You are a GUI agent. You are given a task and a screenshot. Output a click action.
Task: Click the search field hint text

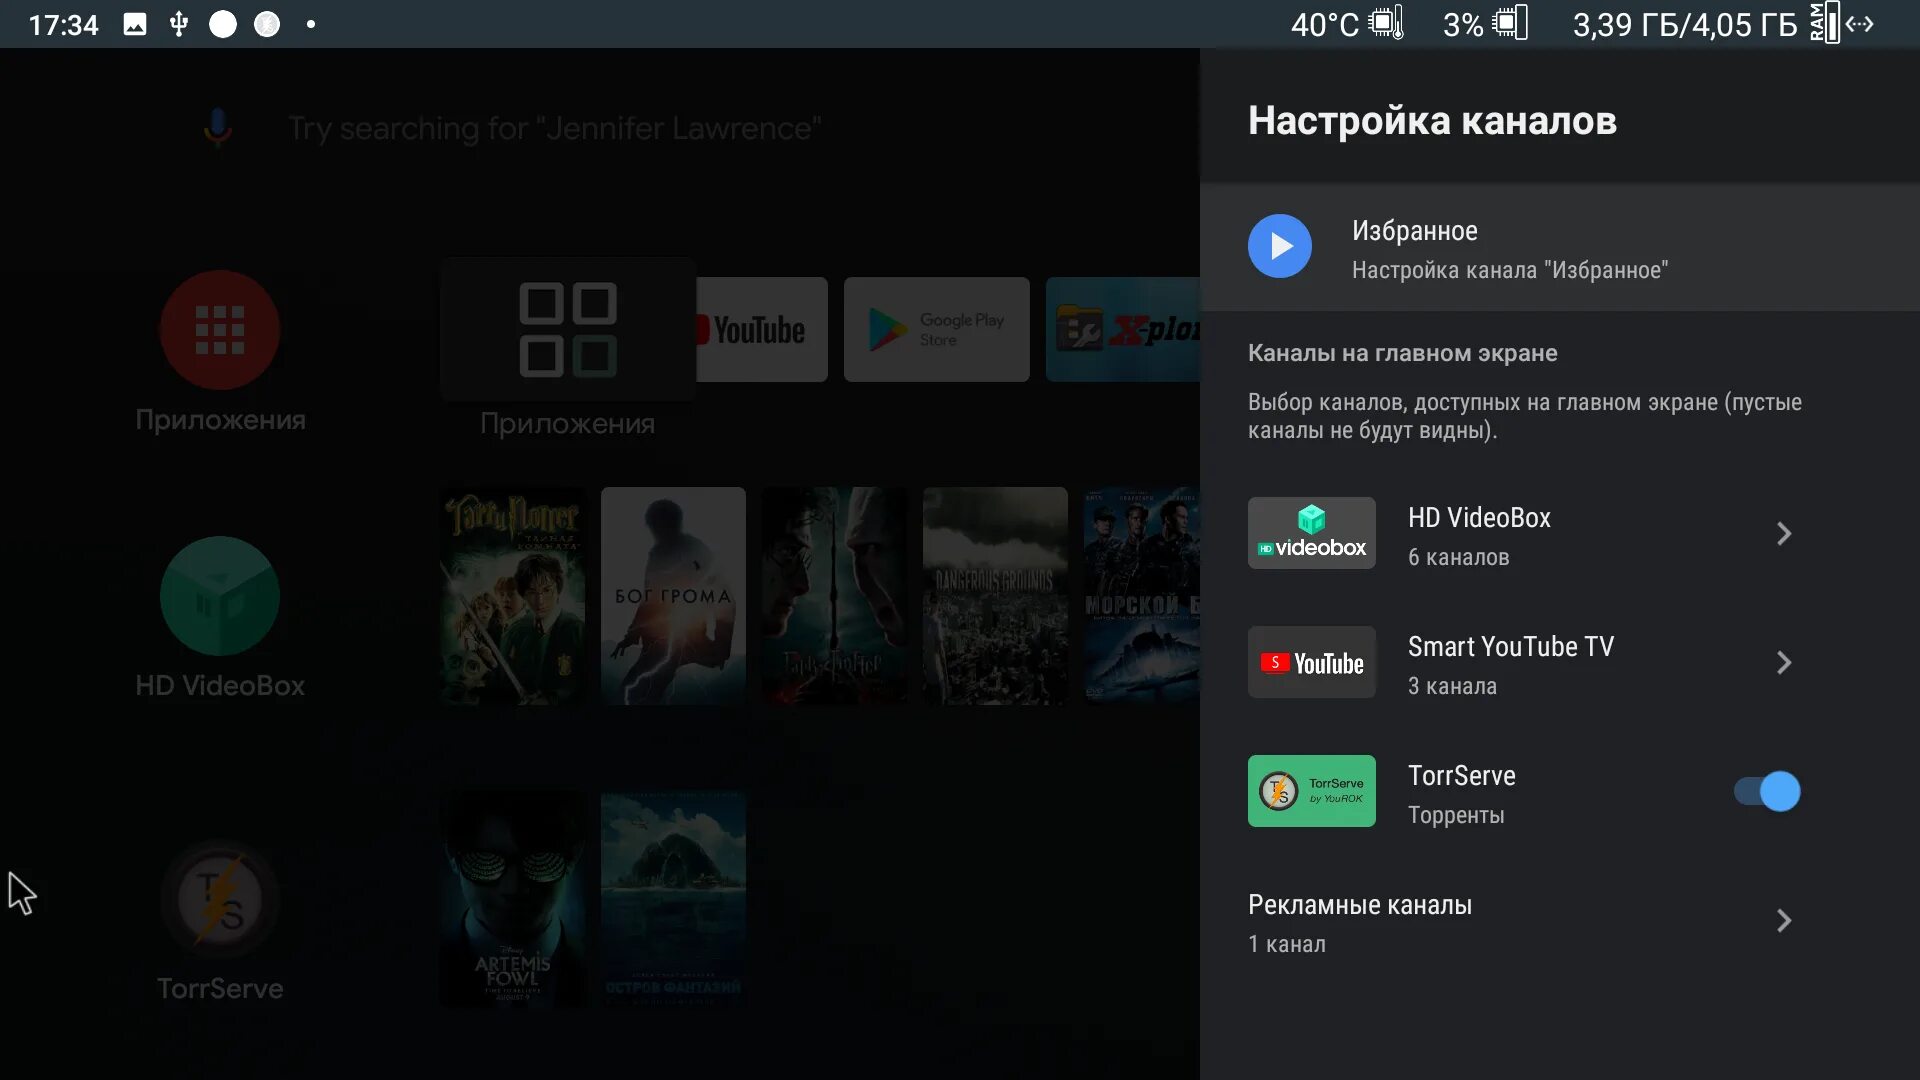[554, 128]
